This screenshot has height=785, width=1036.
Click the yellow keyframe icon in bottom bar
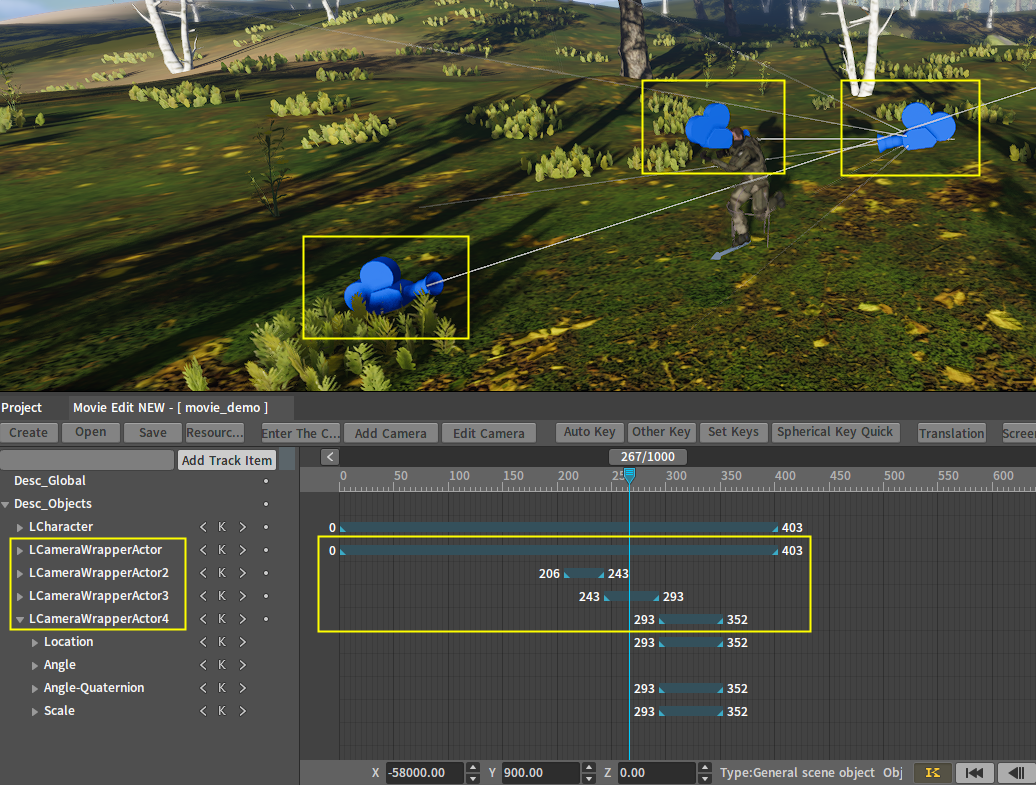932,773
